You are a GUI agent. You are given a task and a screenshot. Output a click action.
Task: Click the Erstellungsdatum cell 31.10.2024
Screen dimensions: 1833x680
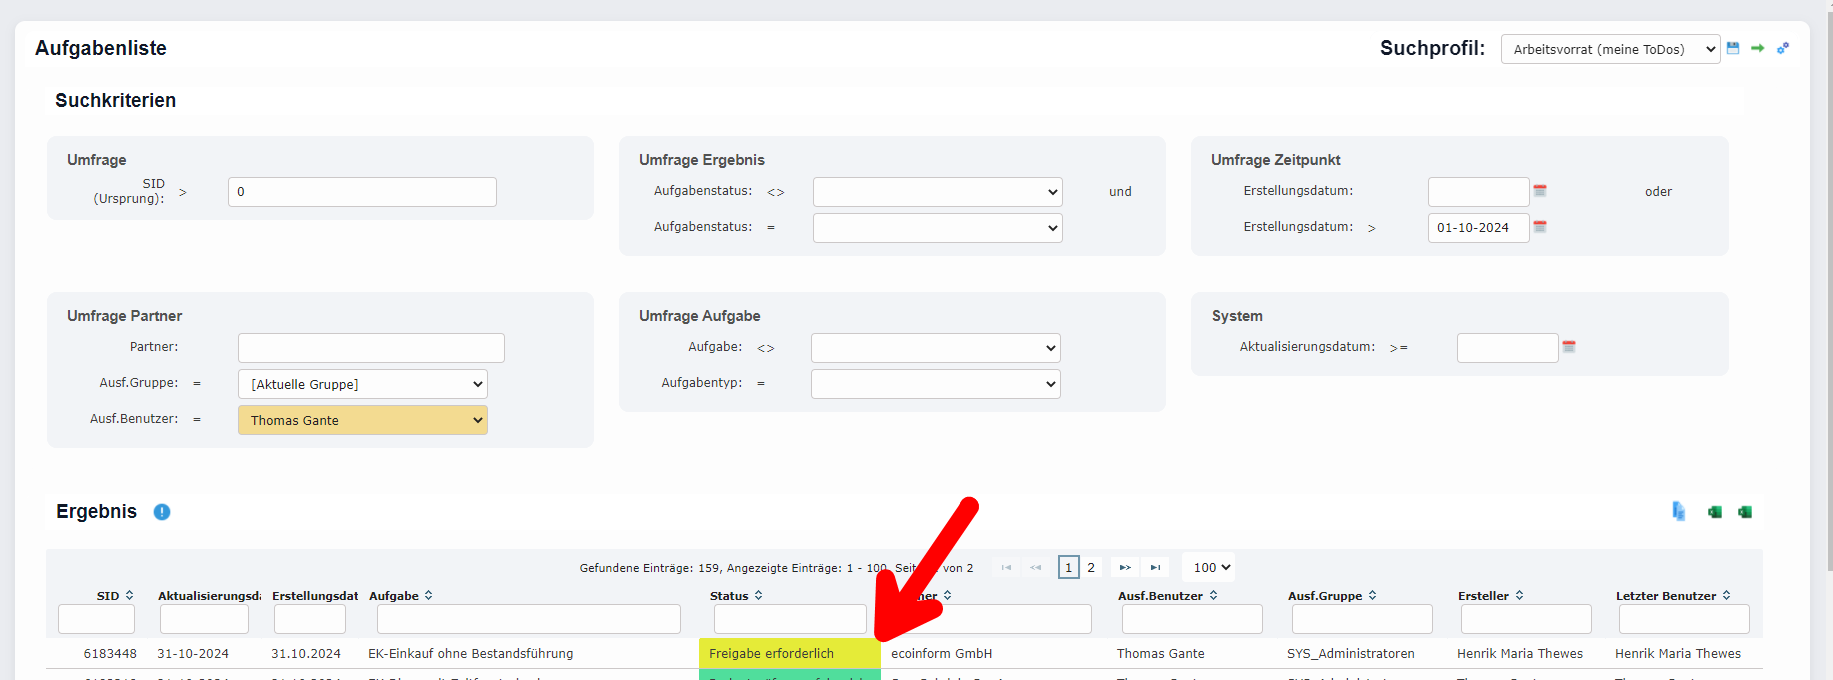(306, 654)
